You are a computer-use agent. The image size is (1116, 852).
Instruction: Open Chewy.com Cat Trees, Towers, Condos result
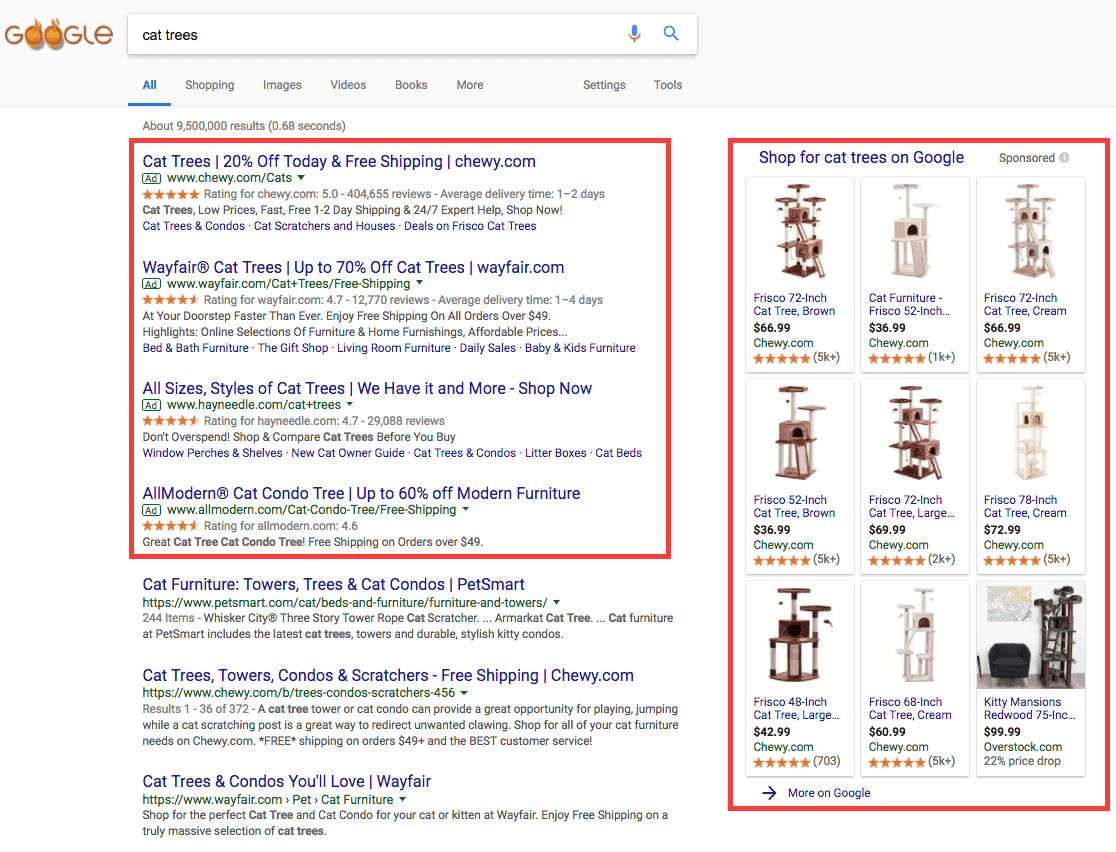[388, 675]
